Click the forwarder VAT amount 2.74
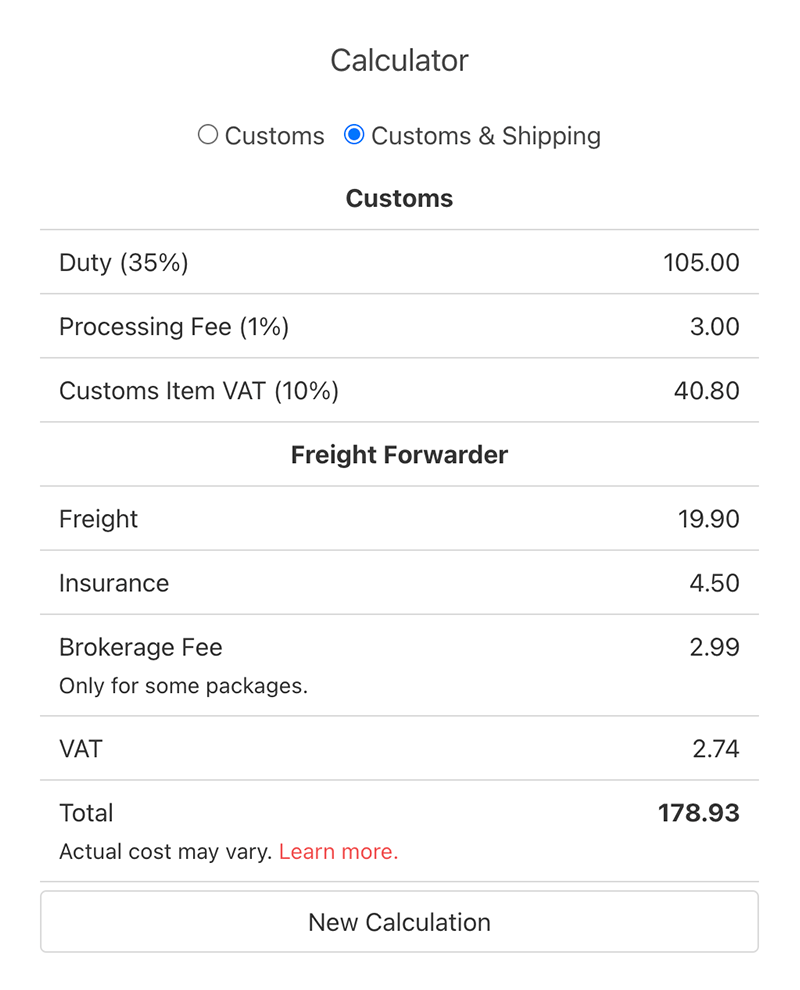The width and height of the screenshot is (800, 990). 715,749
